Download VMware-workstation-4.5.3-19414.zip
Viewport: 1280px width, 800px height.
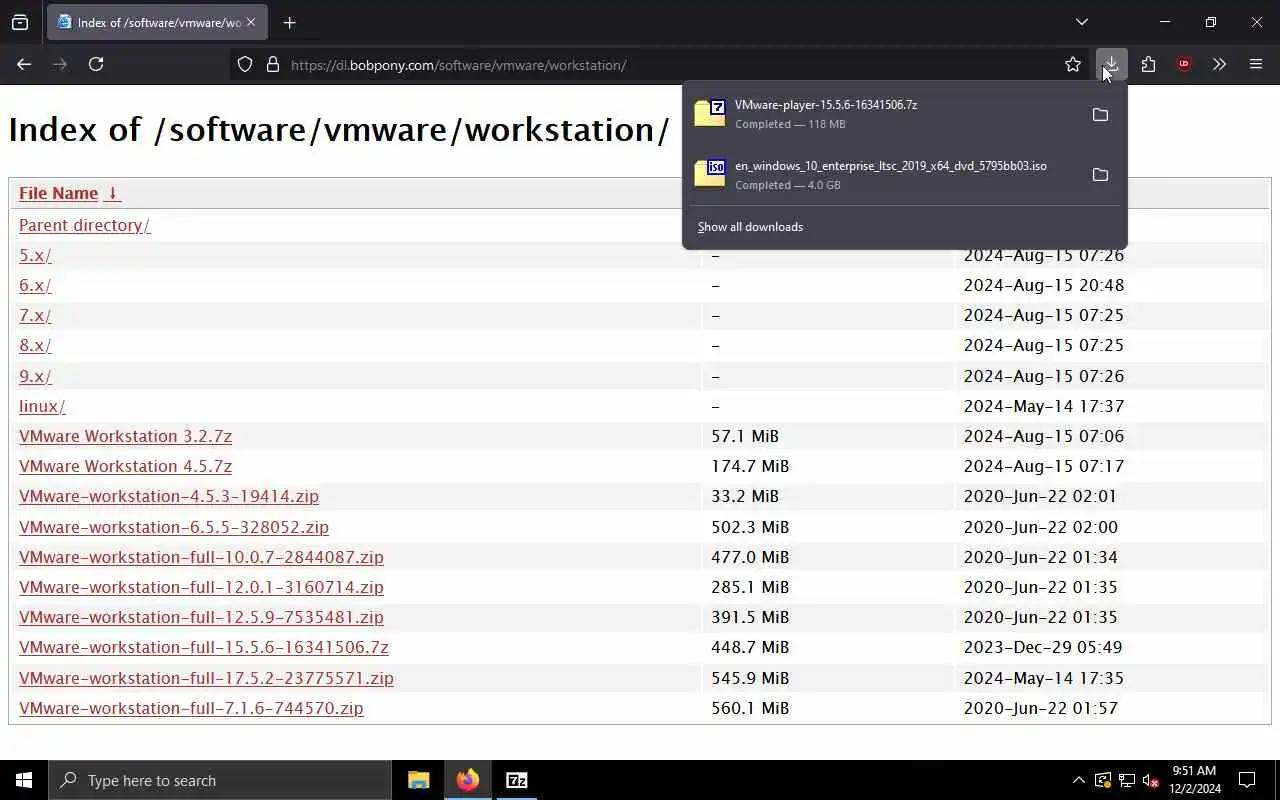[x=169, y=496]
